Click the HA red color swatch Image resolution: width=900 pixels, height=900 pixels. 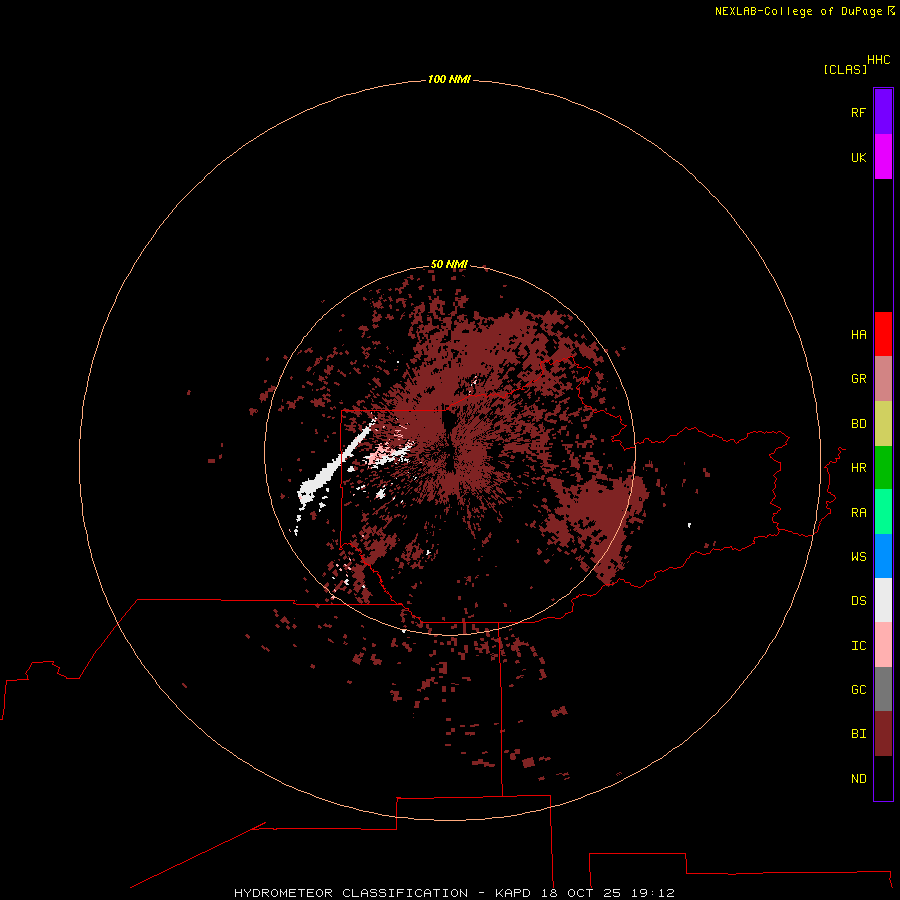(x=883, y=334)
